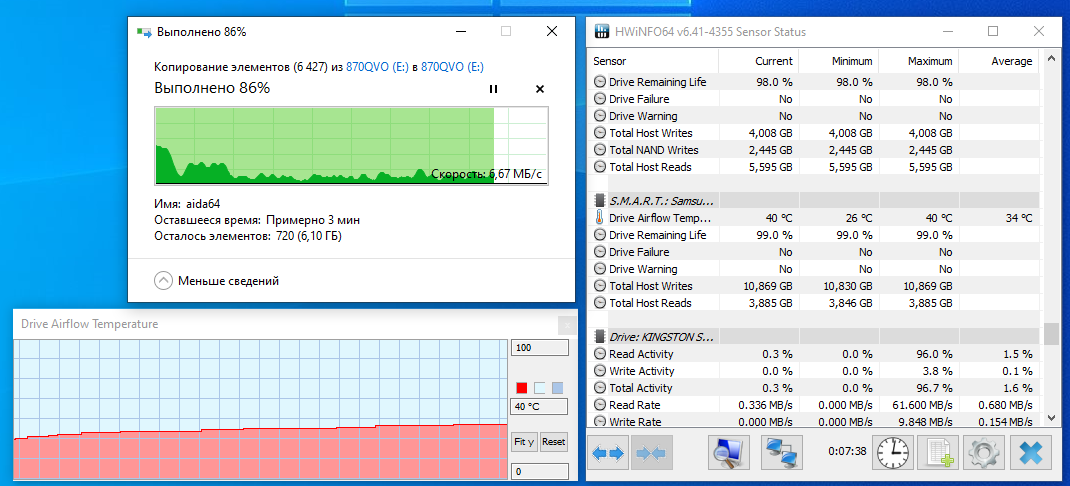This screenshot has height=486, width=1070.
Task: Click the Имя: aida64 line in copy dialog
Action: [187, 203]
